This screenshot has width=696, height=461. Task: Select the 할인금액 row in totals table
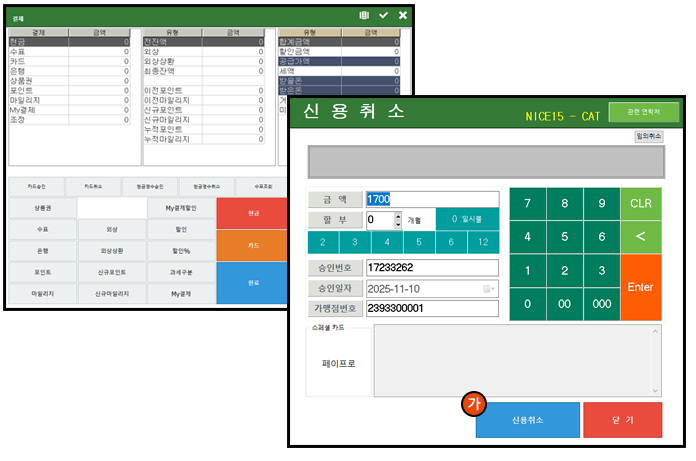point(339,51)
